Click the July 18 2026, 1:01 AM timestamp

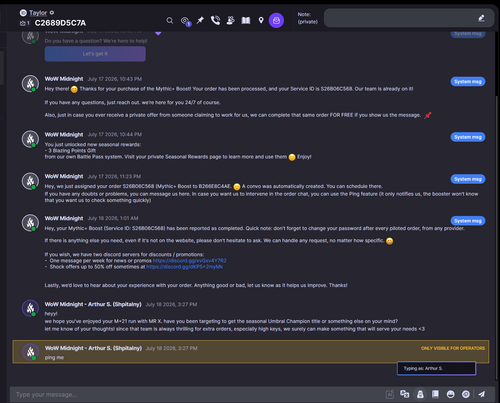(113, 218)
